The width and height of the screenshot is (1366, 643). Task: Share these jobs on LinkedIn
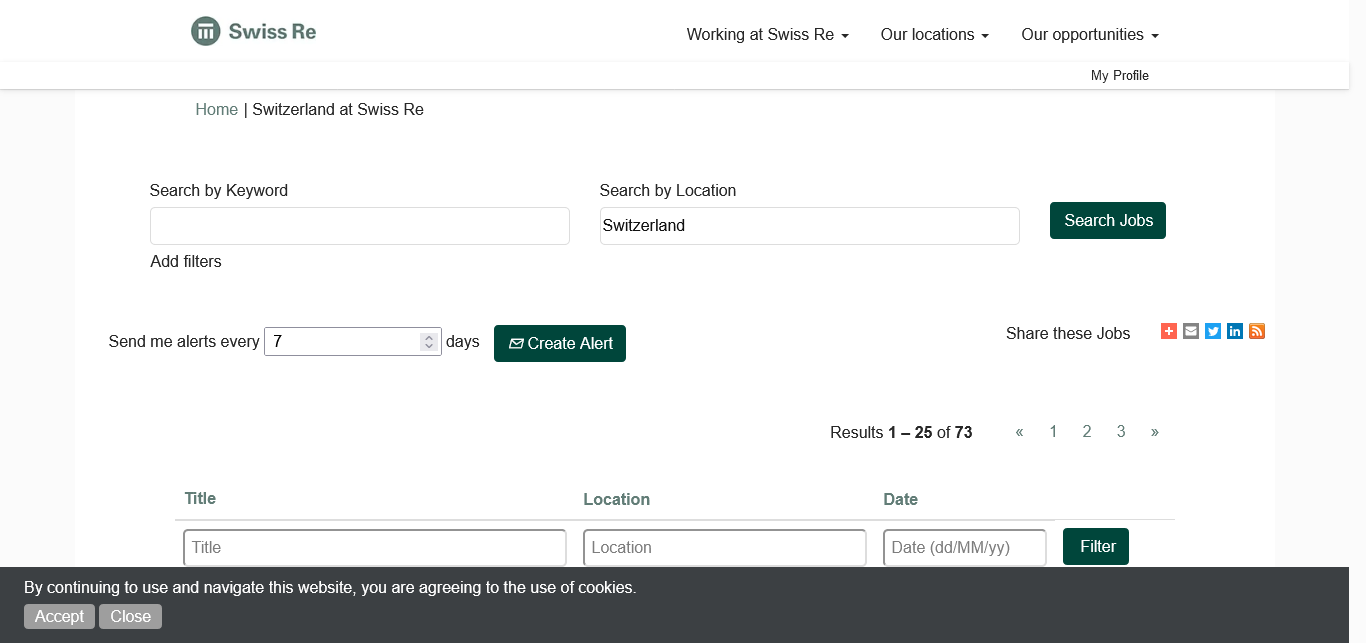pyautogui.click(x=1234, y=331)
